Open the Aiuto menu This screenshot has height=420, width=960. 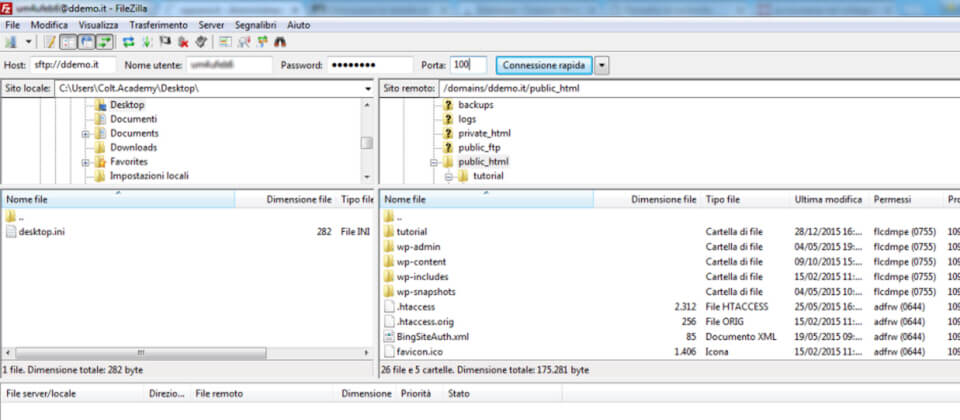pos(299,25)
